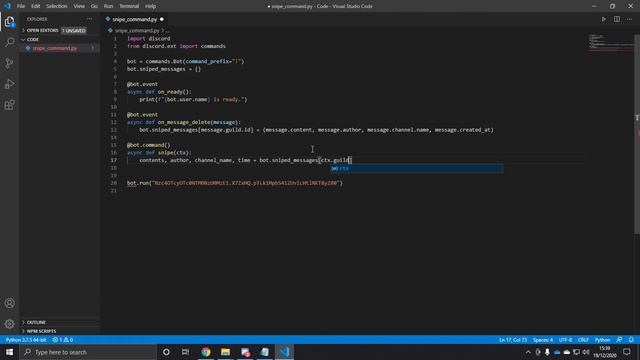The height and width of the screenshot is (360, 640).
Task: Change file encoding UTF-8
Action: pos(565,340)
